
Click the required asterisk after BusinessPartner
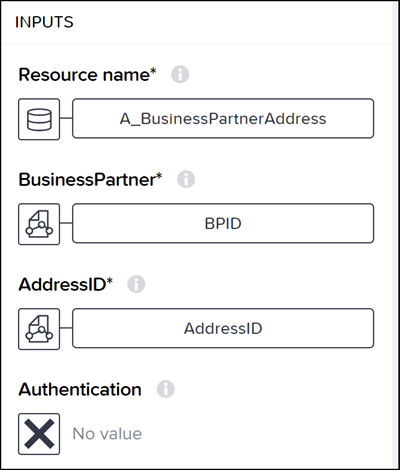[x=159, y=176]
